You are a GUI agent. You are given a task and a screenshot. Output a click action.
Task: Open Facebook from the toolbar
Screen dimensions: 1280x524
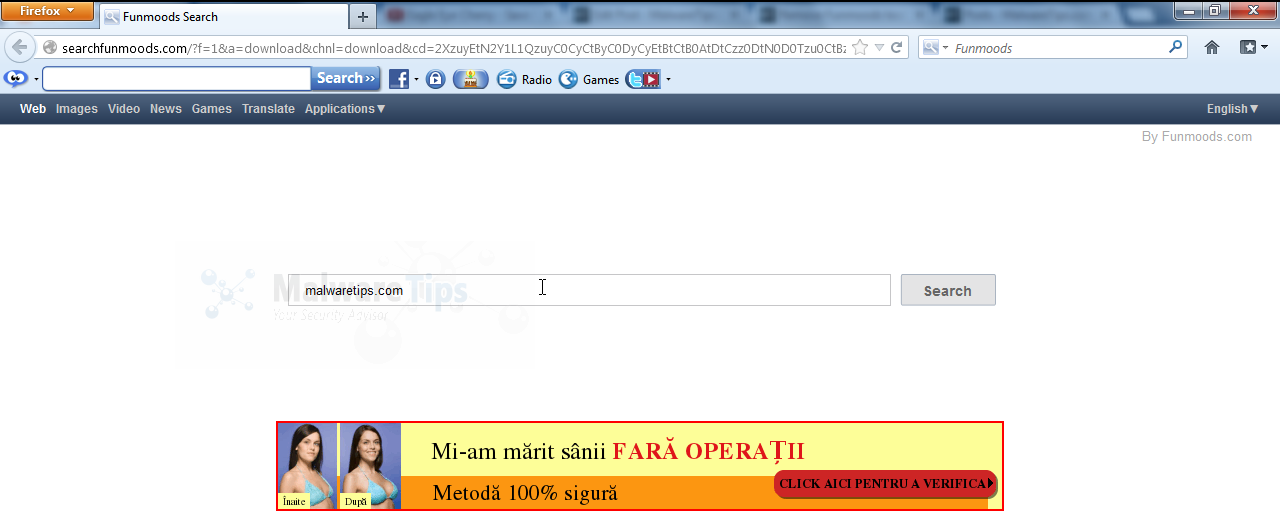pos(399,79)
